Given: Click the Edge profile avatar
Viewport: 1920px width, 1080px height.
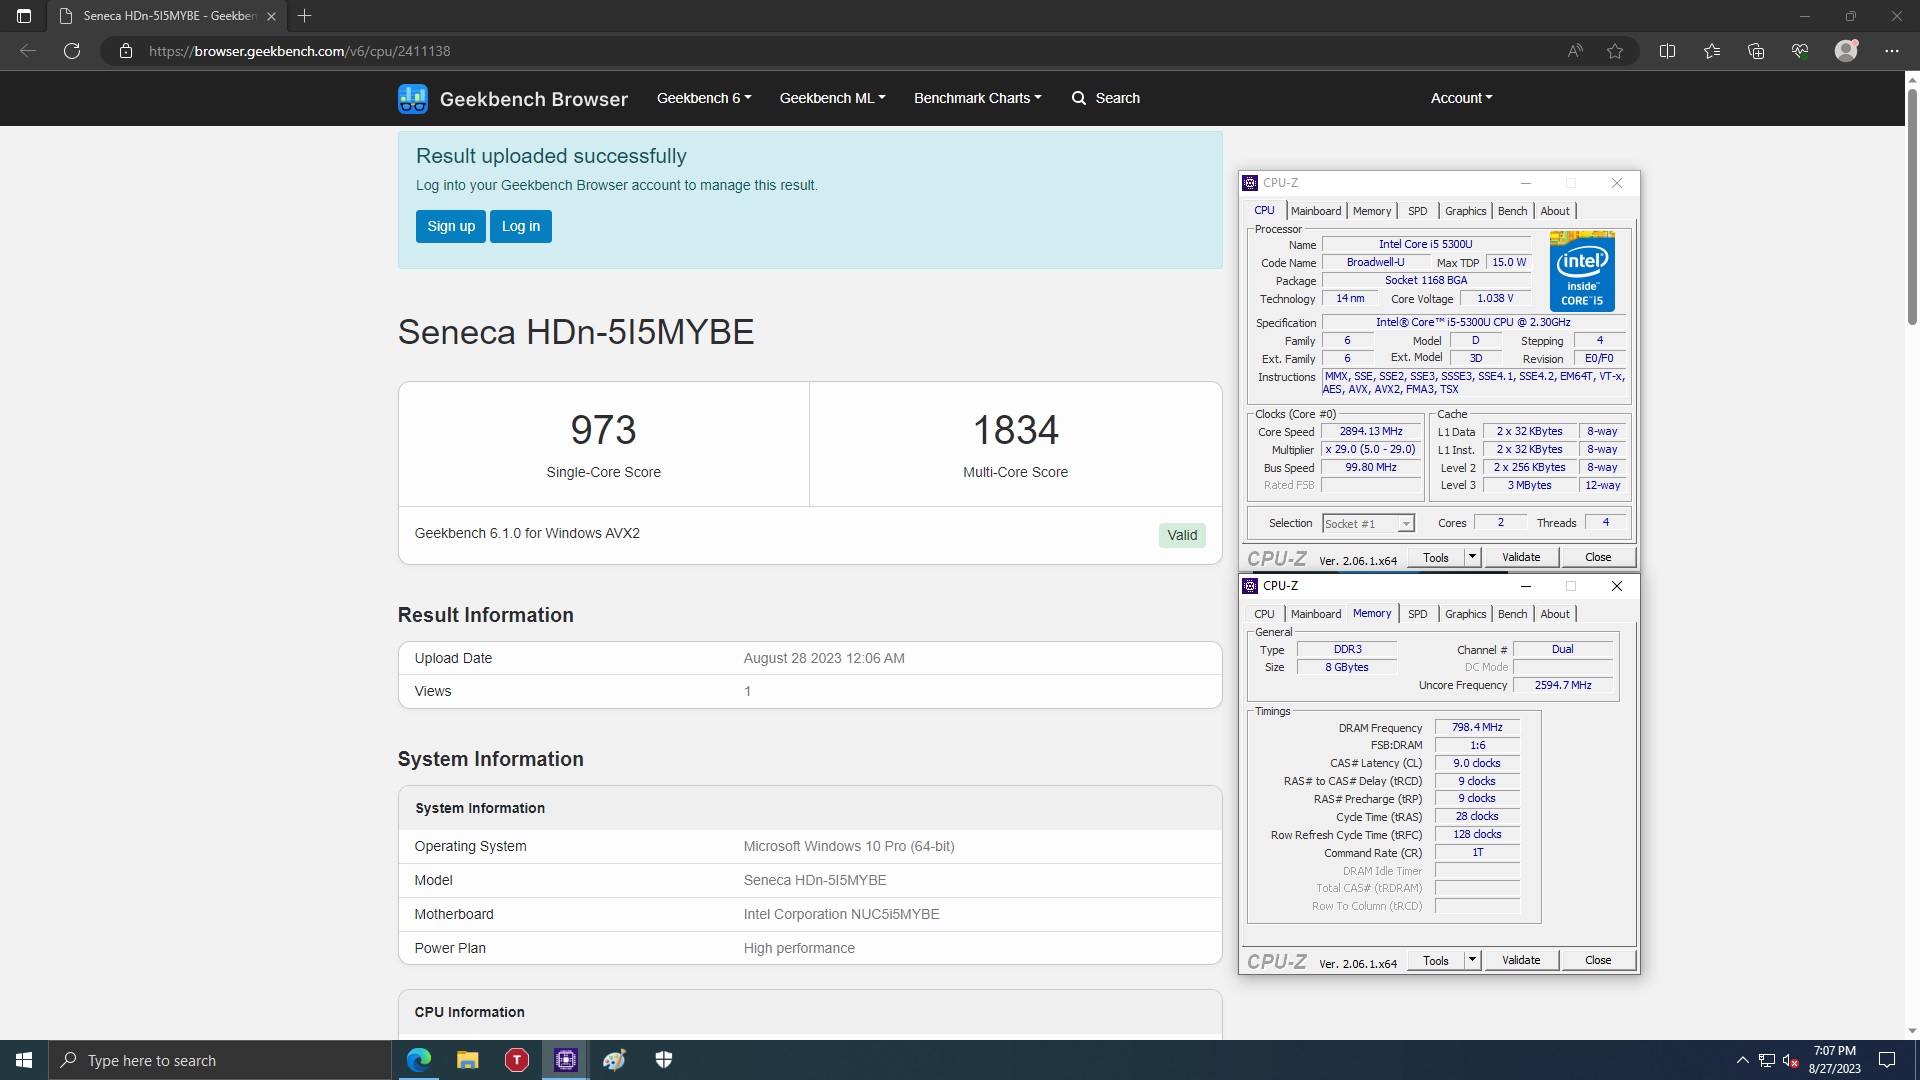Looking at the screenshot, I should [x=1846, y=51].
